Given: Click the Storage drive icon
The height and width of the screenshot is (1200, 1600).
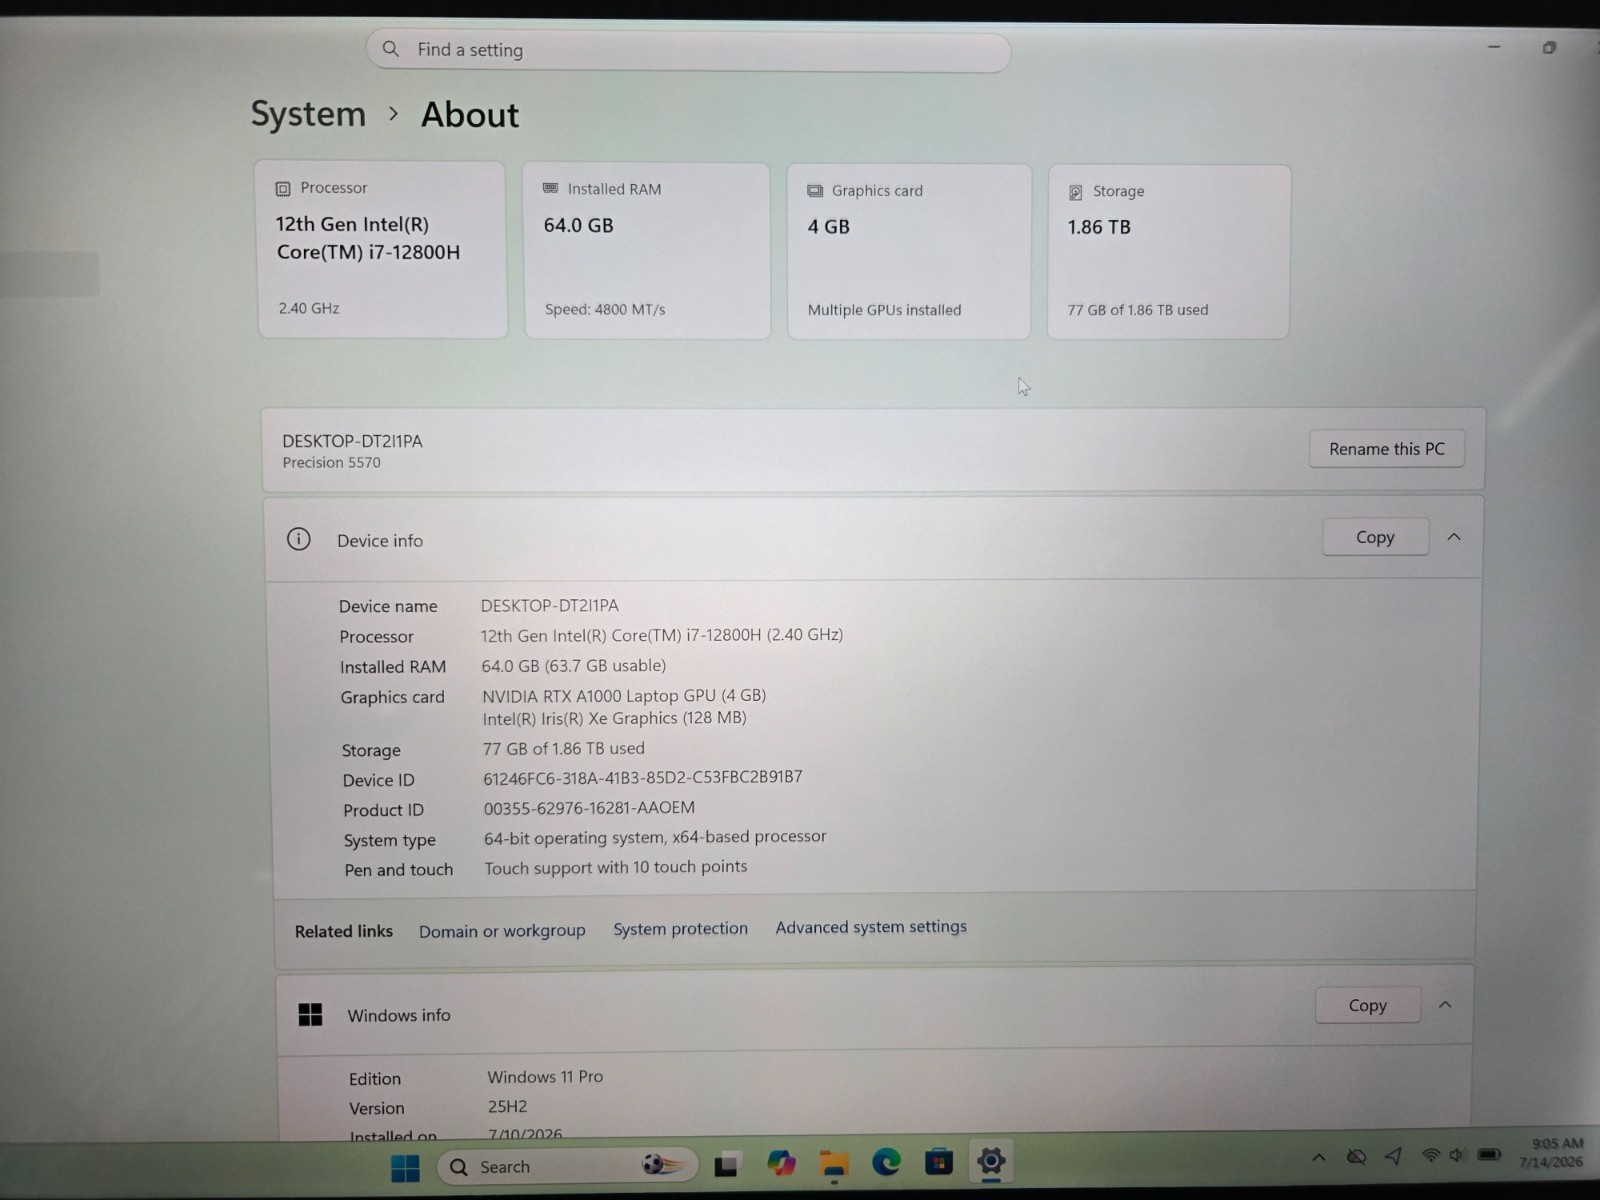Looking at the screenshot, I should (1076, 192).
